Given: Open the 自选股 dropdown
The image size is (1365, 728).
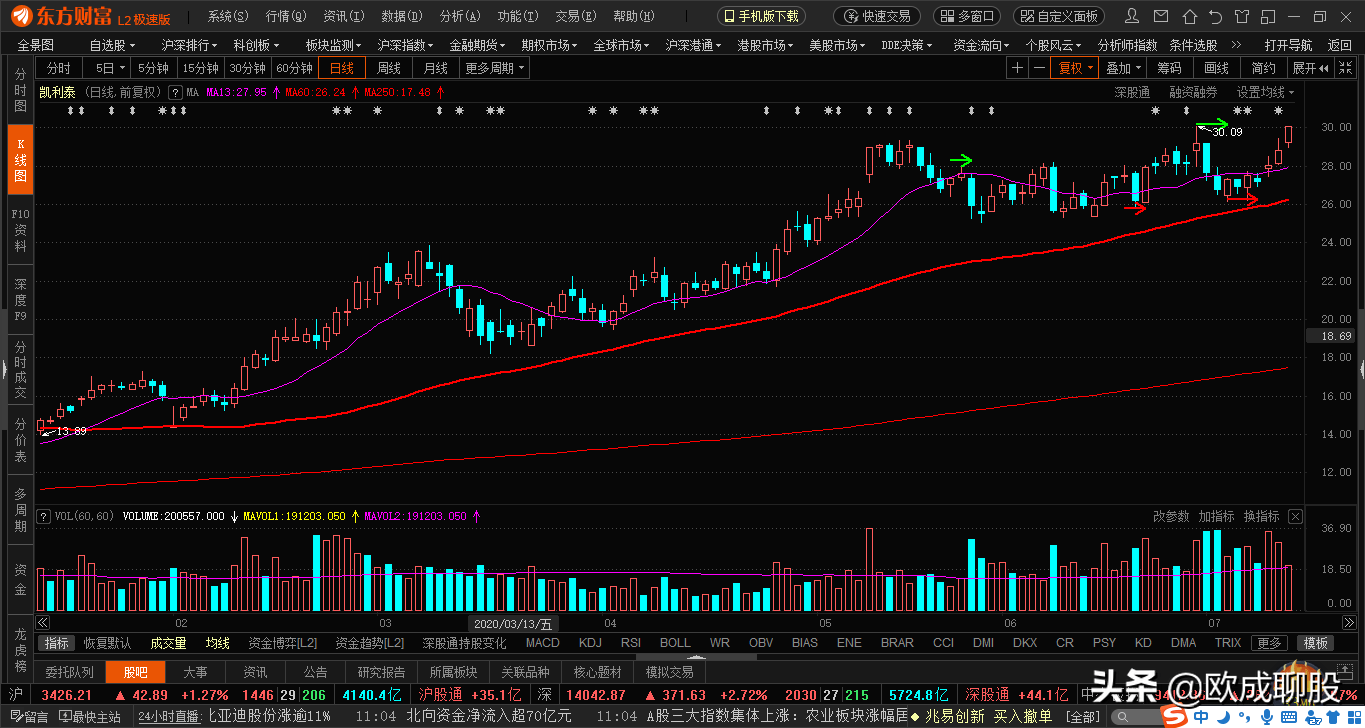Looking at the screenshot, I should point(112,45).
